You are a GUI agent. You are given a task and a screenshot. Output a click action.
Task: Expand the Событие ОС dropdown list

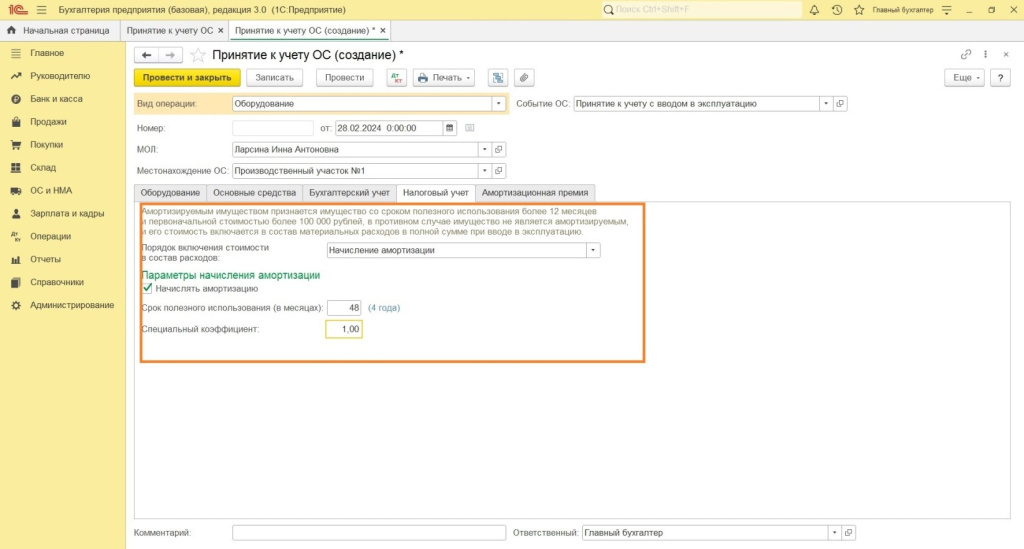[x=825, y=103]
